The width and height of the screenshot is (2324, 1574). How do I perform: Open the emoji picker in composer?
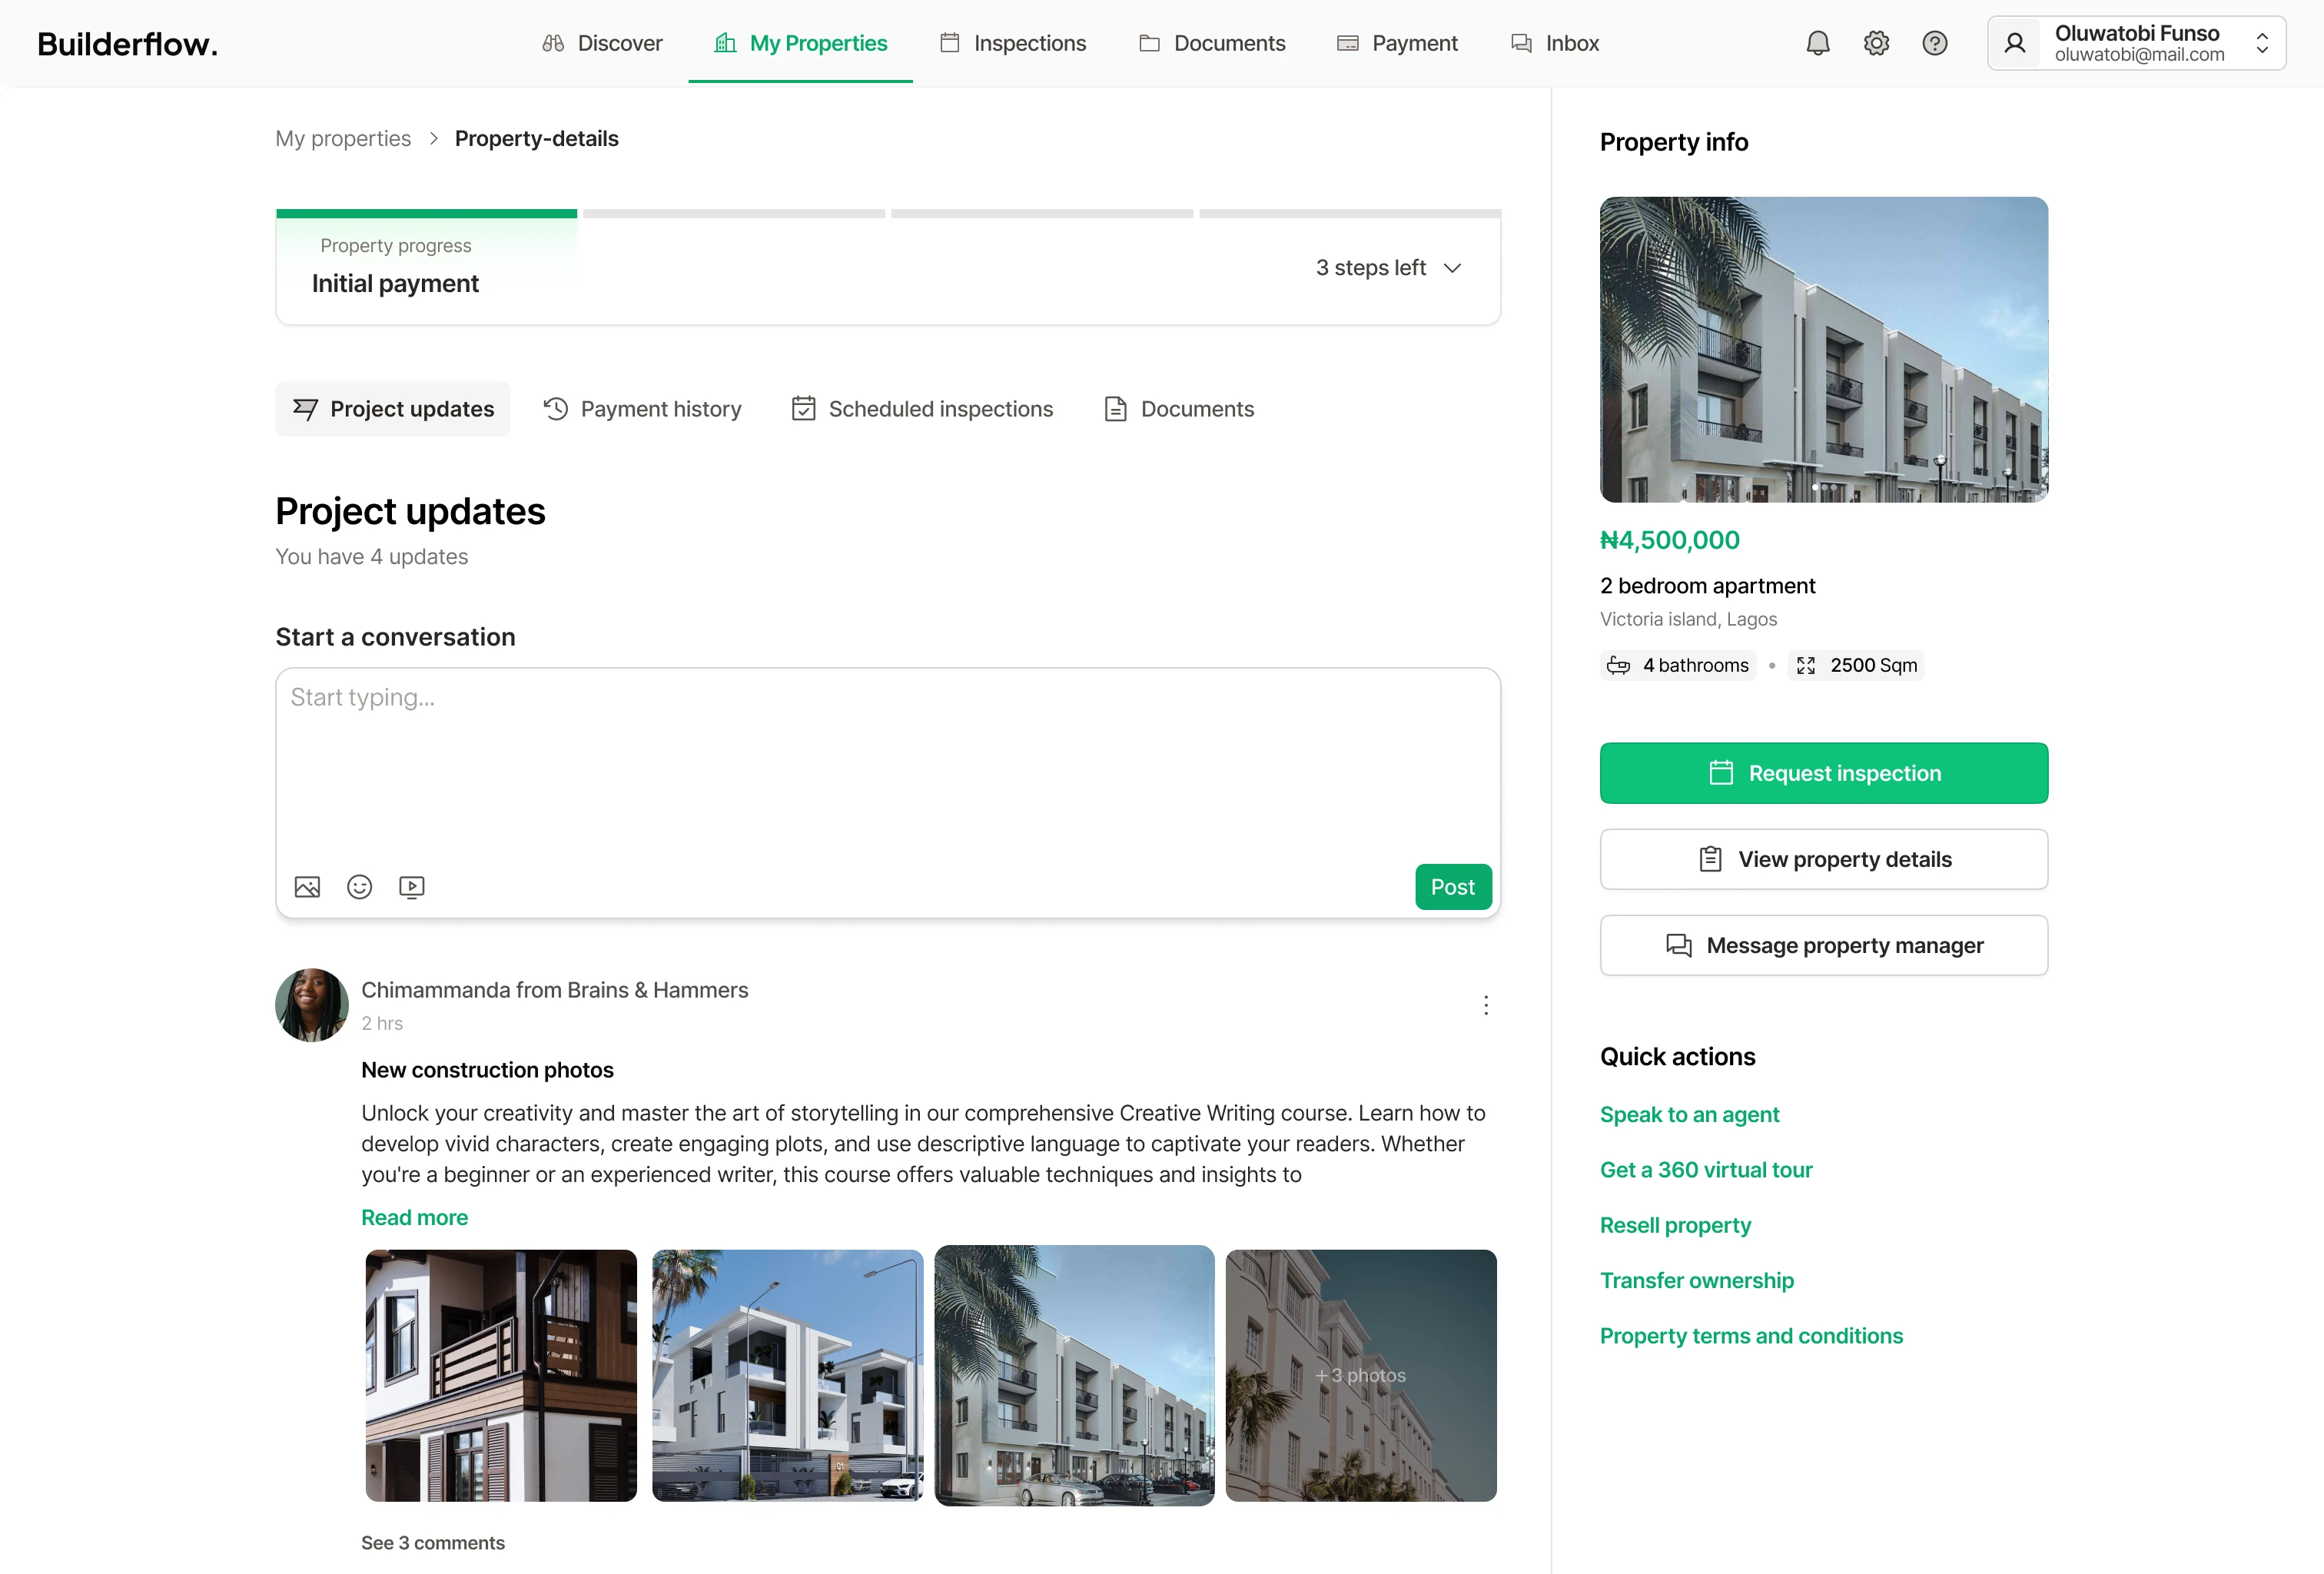pos(359,887)
